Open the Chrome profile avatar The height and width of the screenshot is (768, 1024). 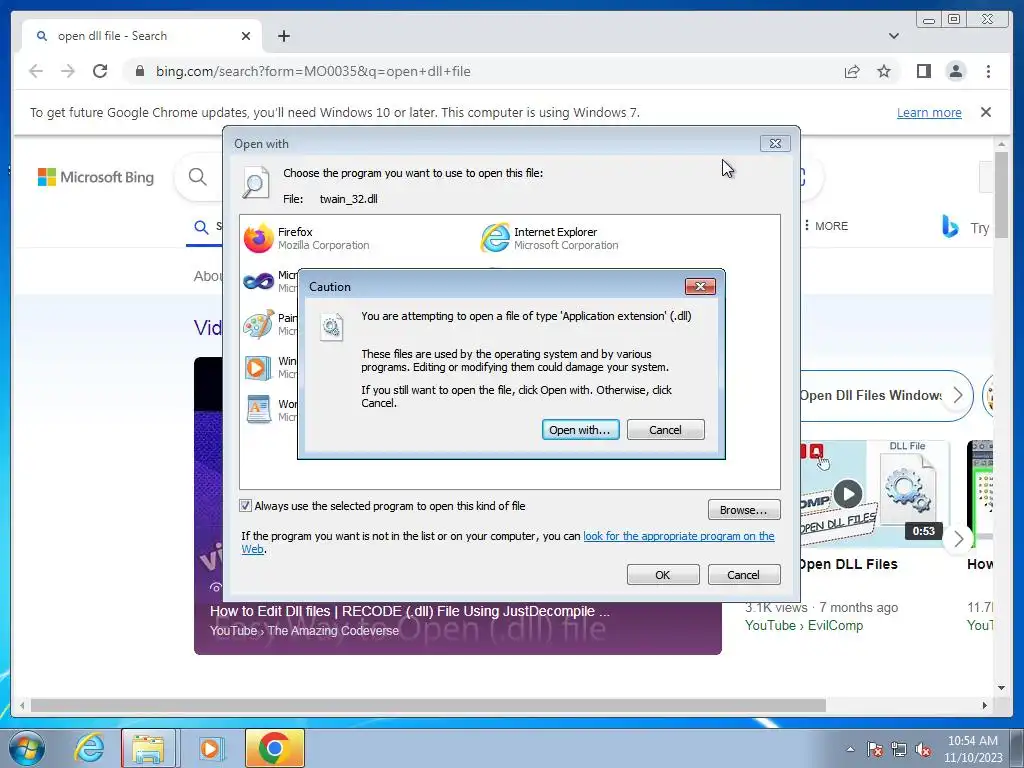(x=956, y=71)
